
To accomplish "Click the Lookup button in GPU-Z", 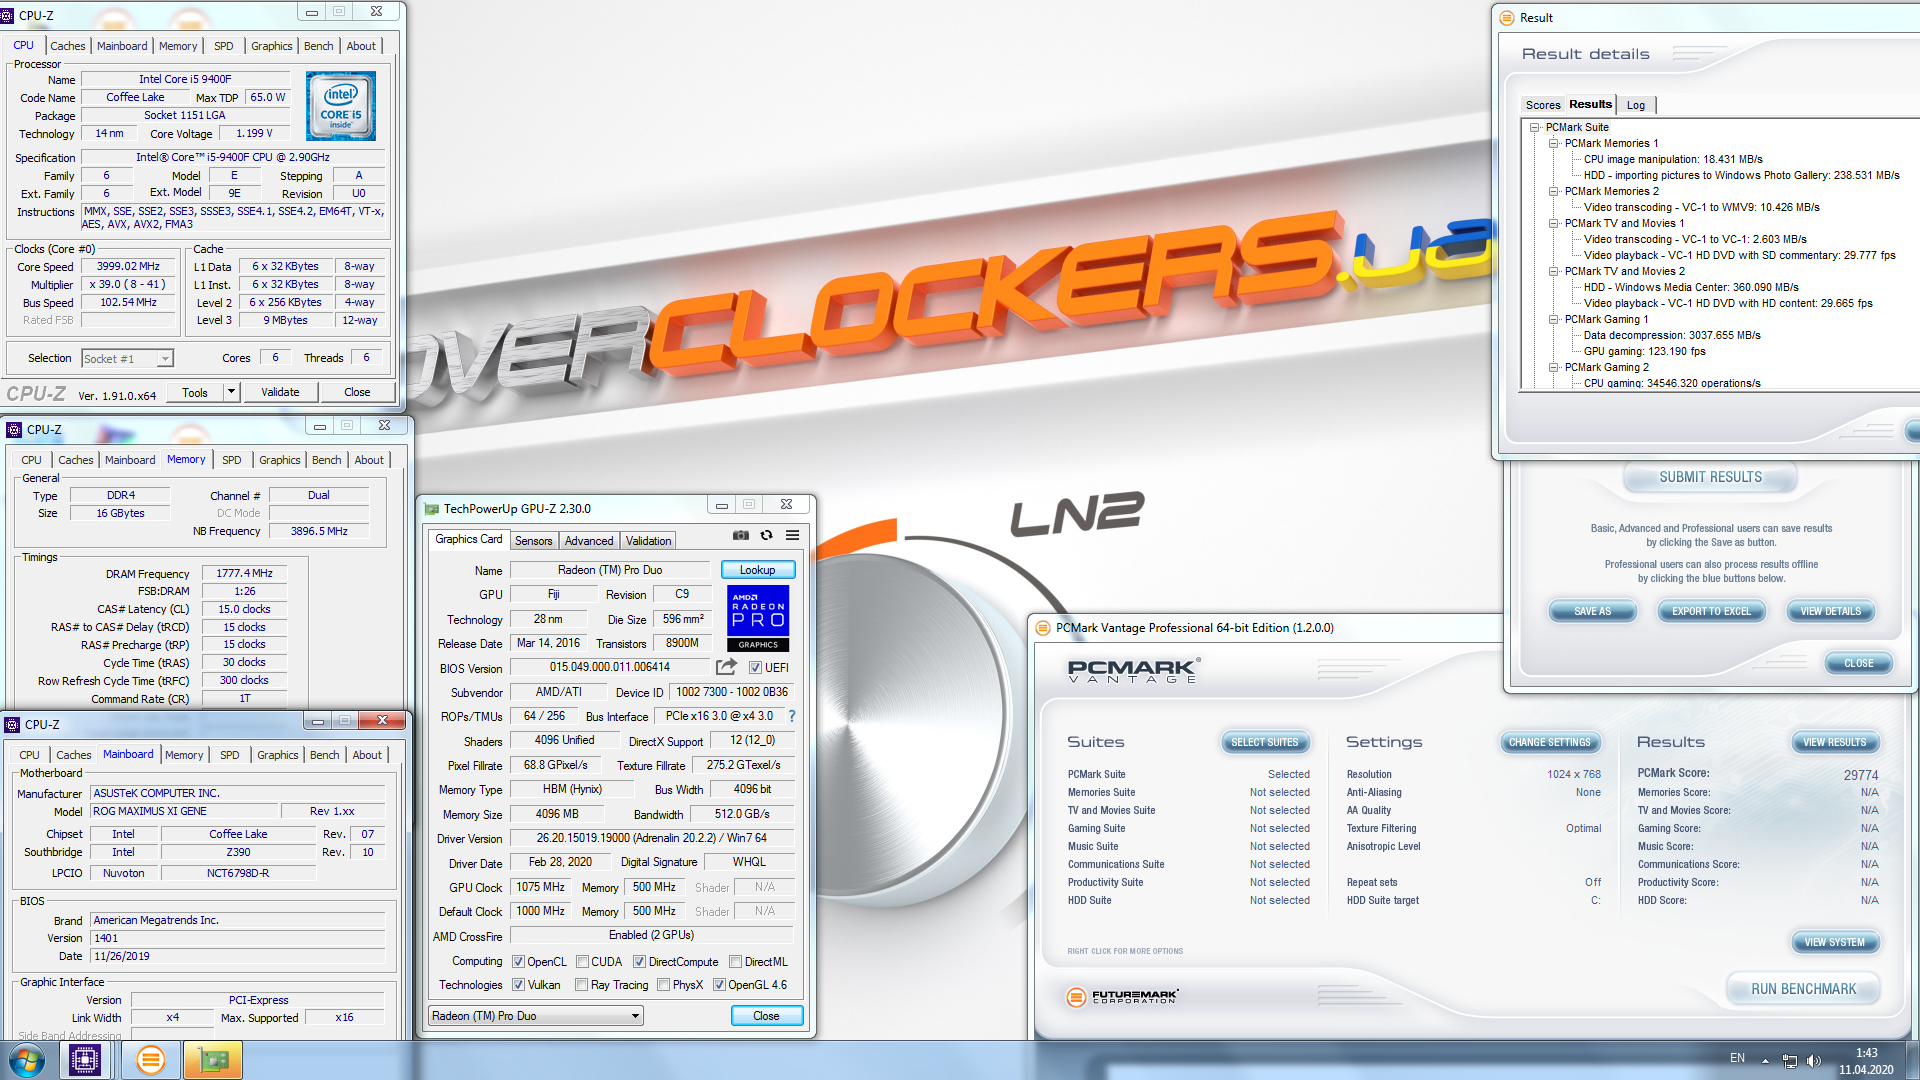I will tap(757, 570).
